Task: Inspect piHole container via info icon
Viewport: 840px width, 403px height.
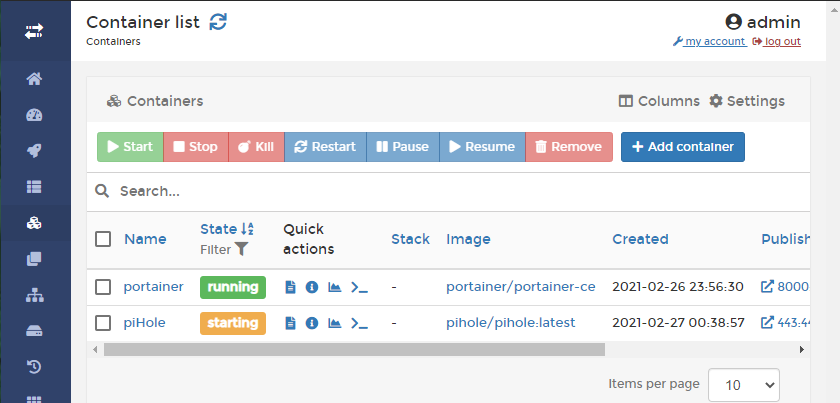Action: [312, 323]
